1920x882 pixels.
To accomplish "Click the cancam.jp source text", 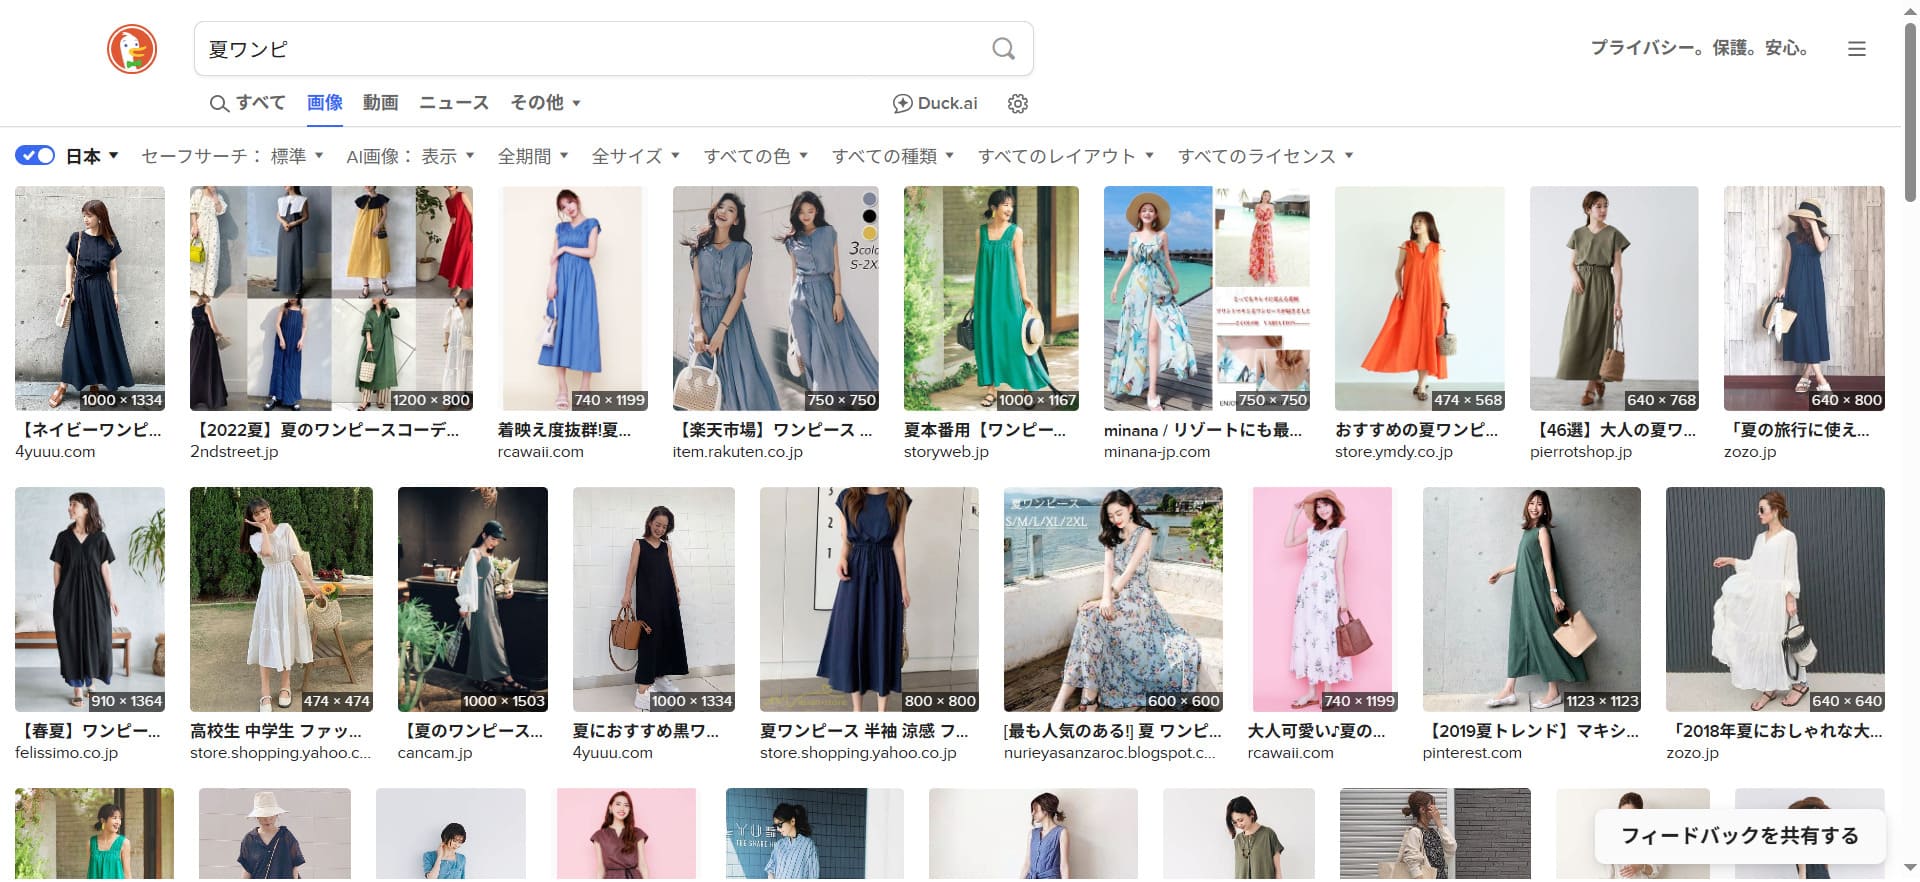I will pos(435,753).
